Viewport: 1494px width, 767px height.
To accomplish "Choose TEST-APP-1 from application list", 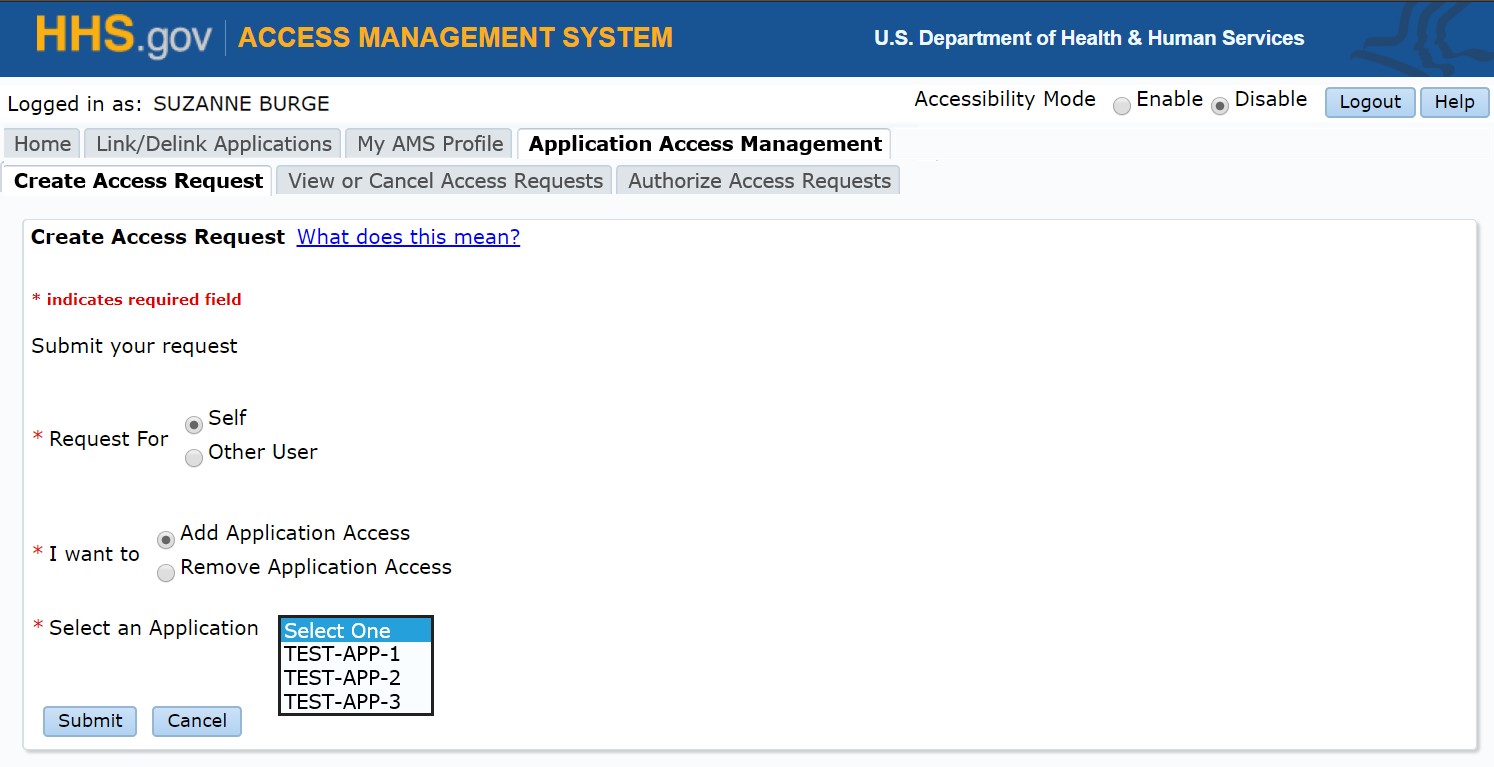I will [x=342, y=654].
